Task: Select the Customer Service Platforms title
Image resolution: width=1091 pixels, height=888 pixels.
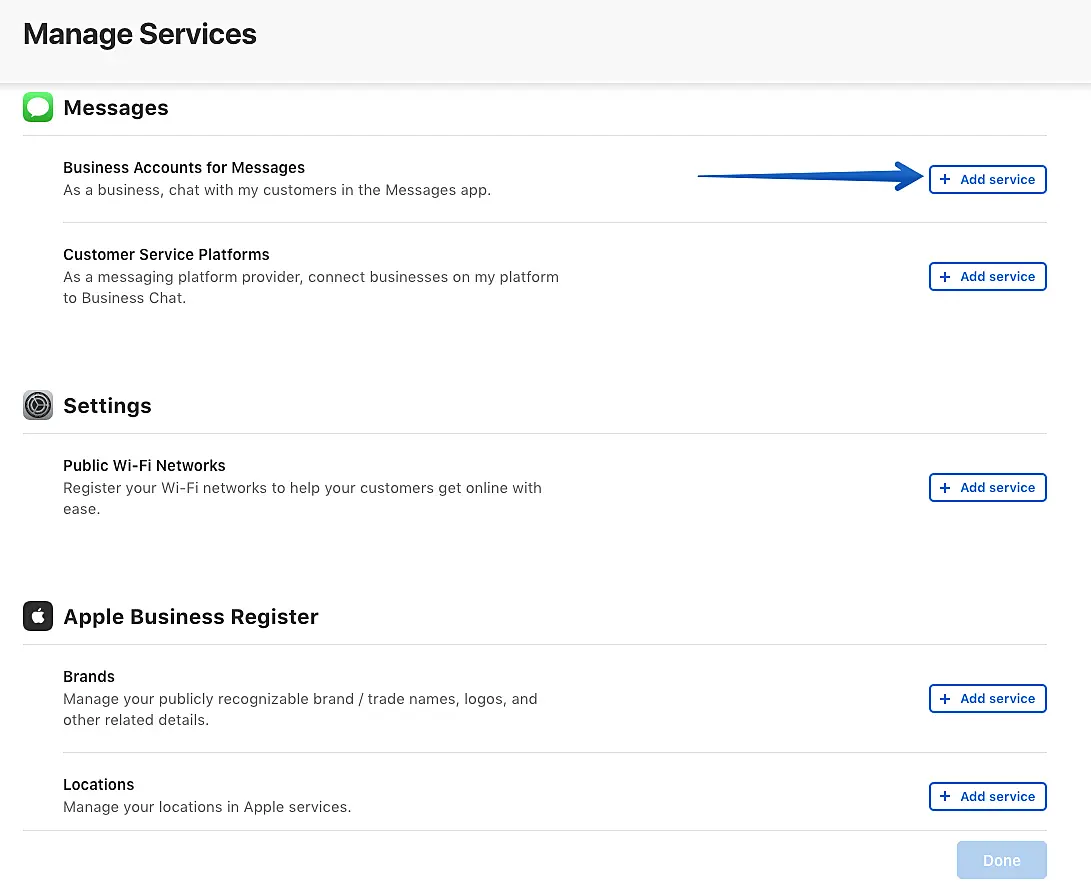Action: [166, 255]
